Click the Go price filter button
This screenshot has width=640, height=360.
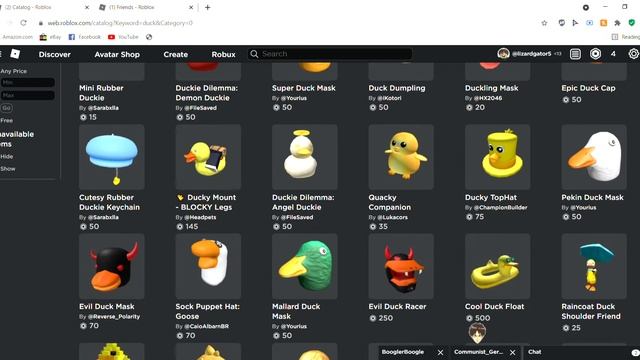(6, 108)
